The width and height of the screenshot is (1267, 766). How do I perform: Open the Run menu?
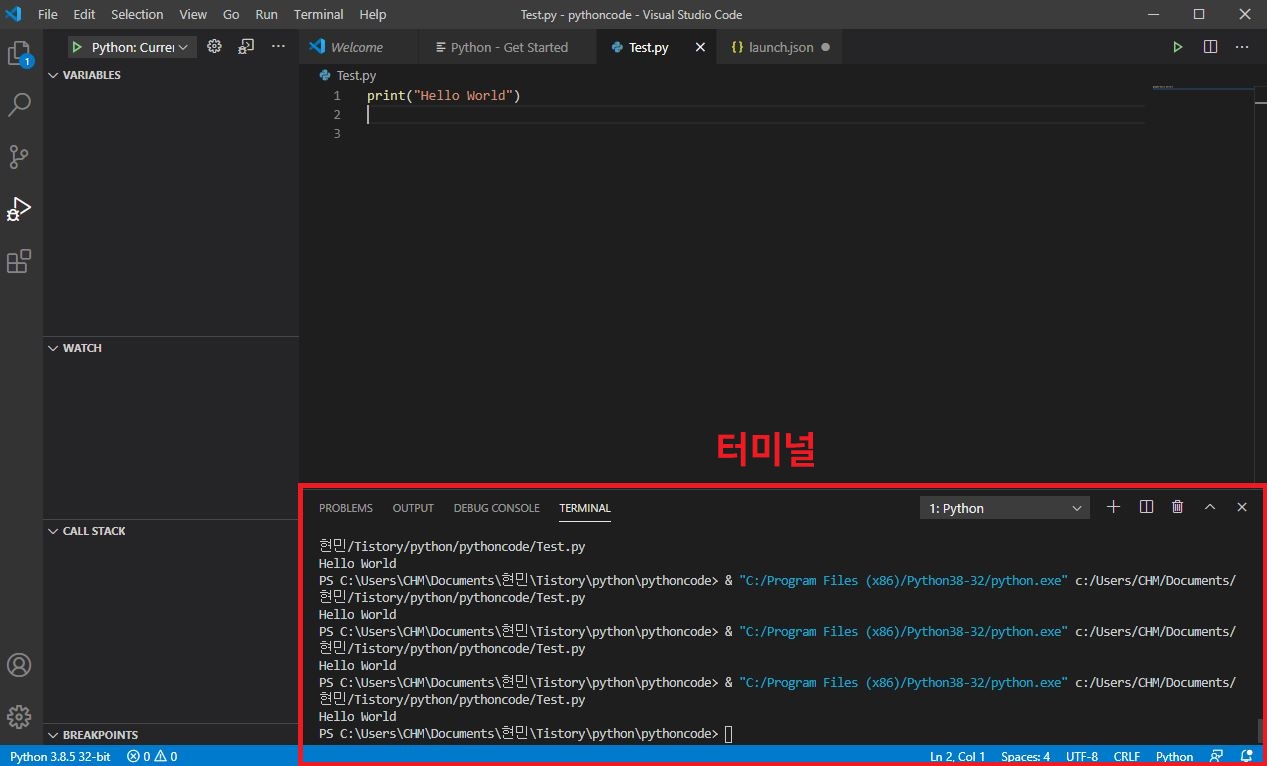point(266,14)
